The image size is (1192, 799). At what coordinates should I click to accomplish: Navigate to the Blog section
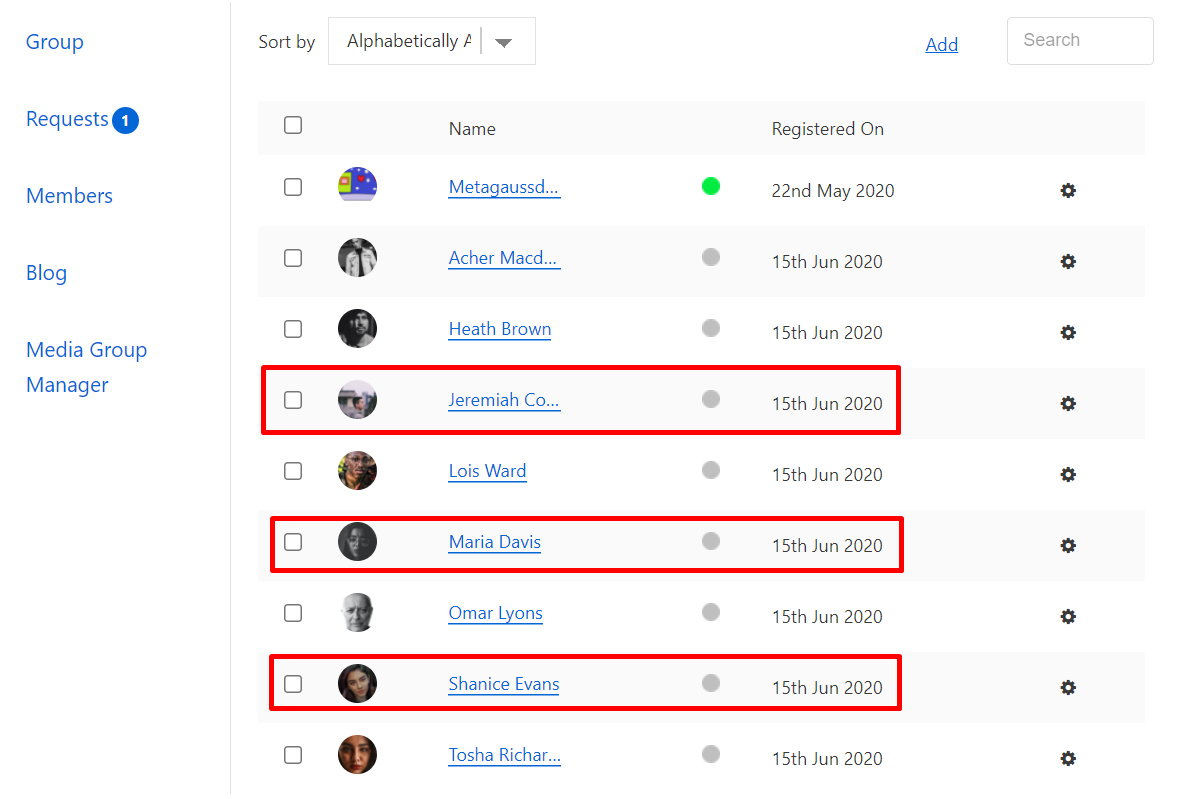[x=46, y=273]
